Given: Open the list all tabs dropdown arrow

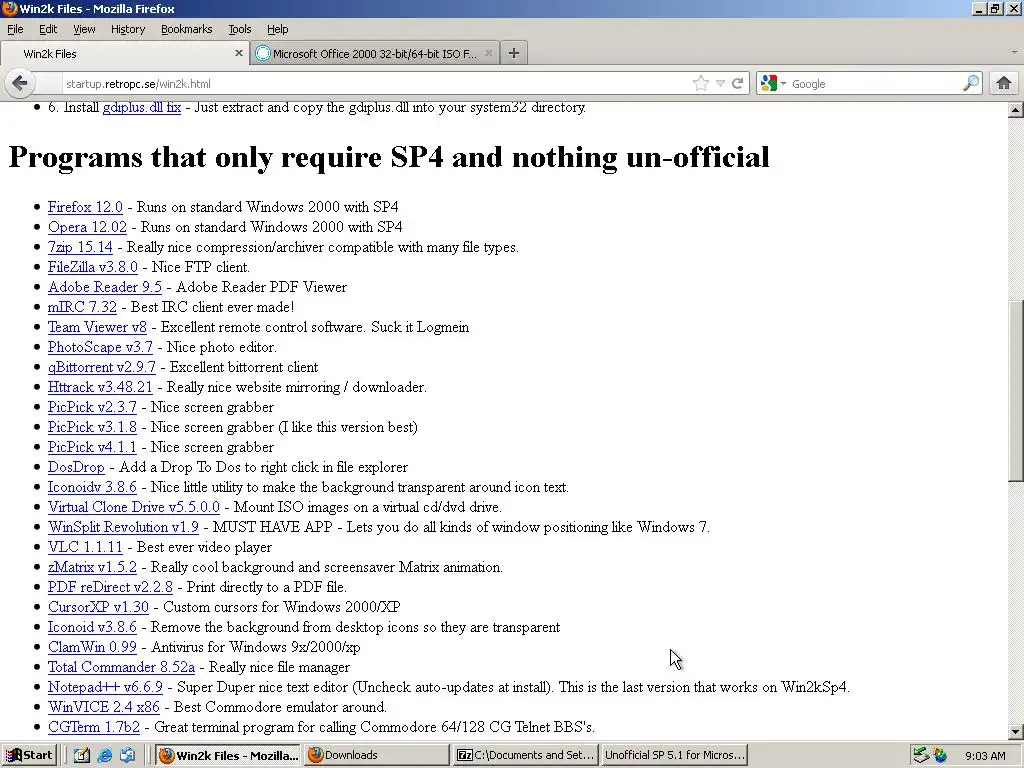Looking at the screenshot, I should pyautogui.click(x=1014, y=52).
